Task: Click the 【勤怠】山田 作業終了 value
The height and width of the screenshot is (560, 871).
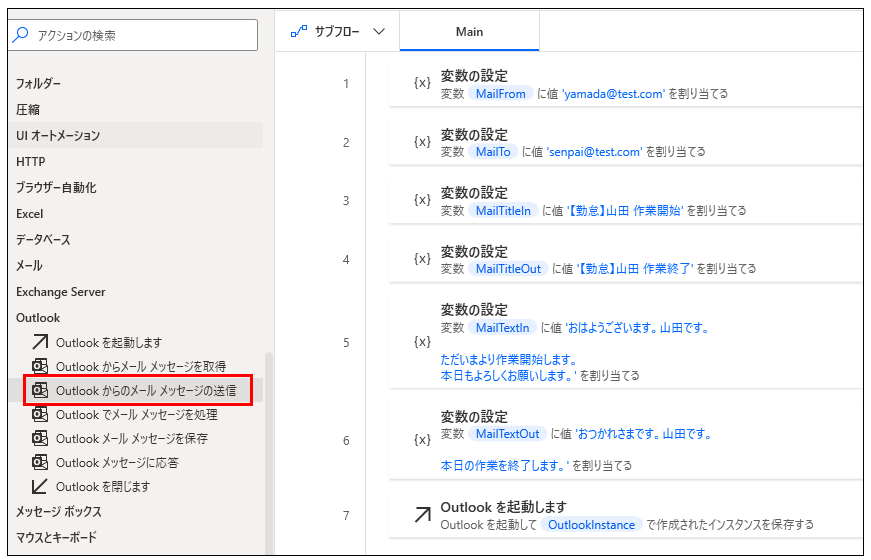Action: pyautogui.click(x=635, y=269)
